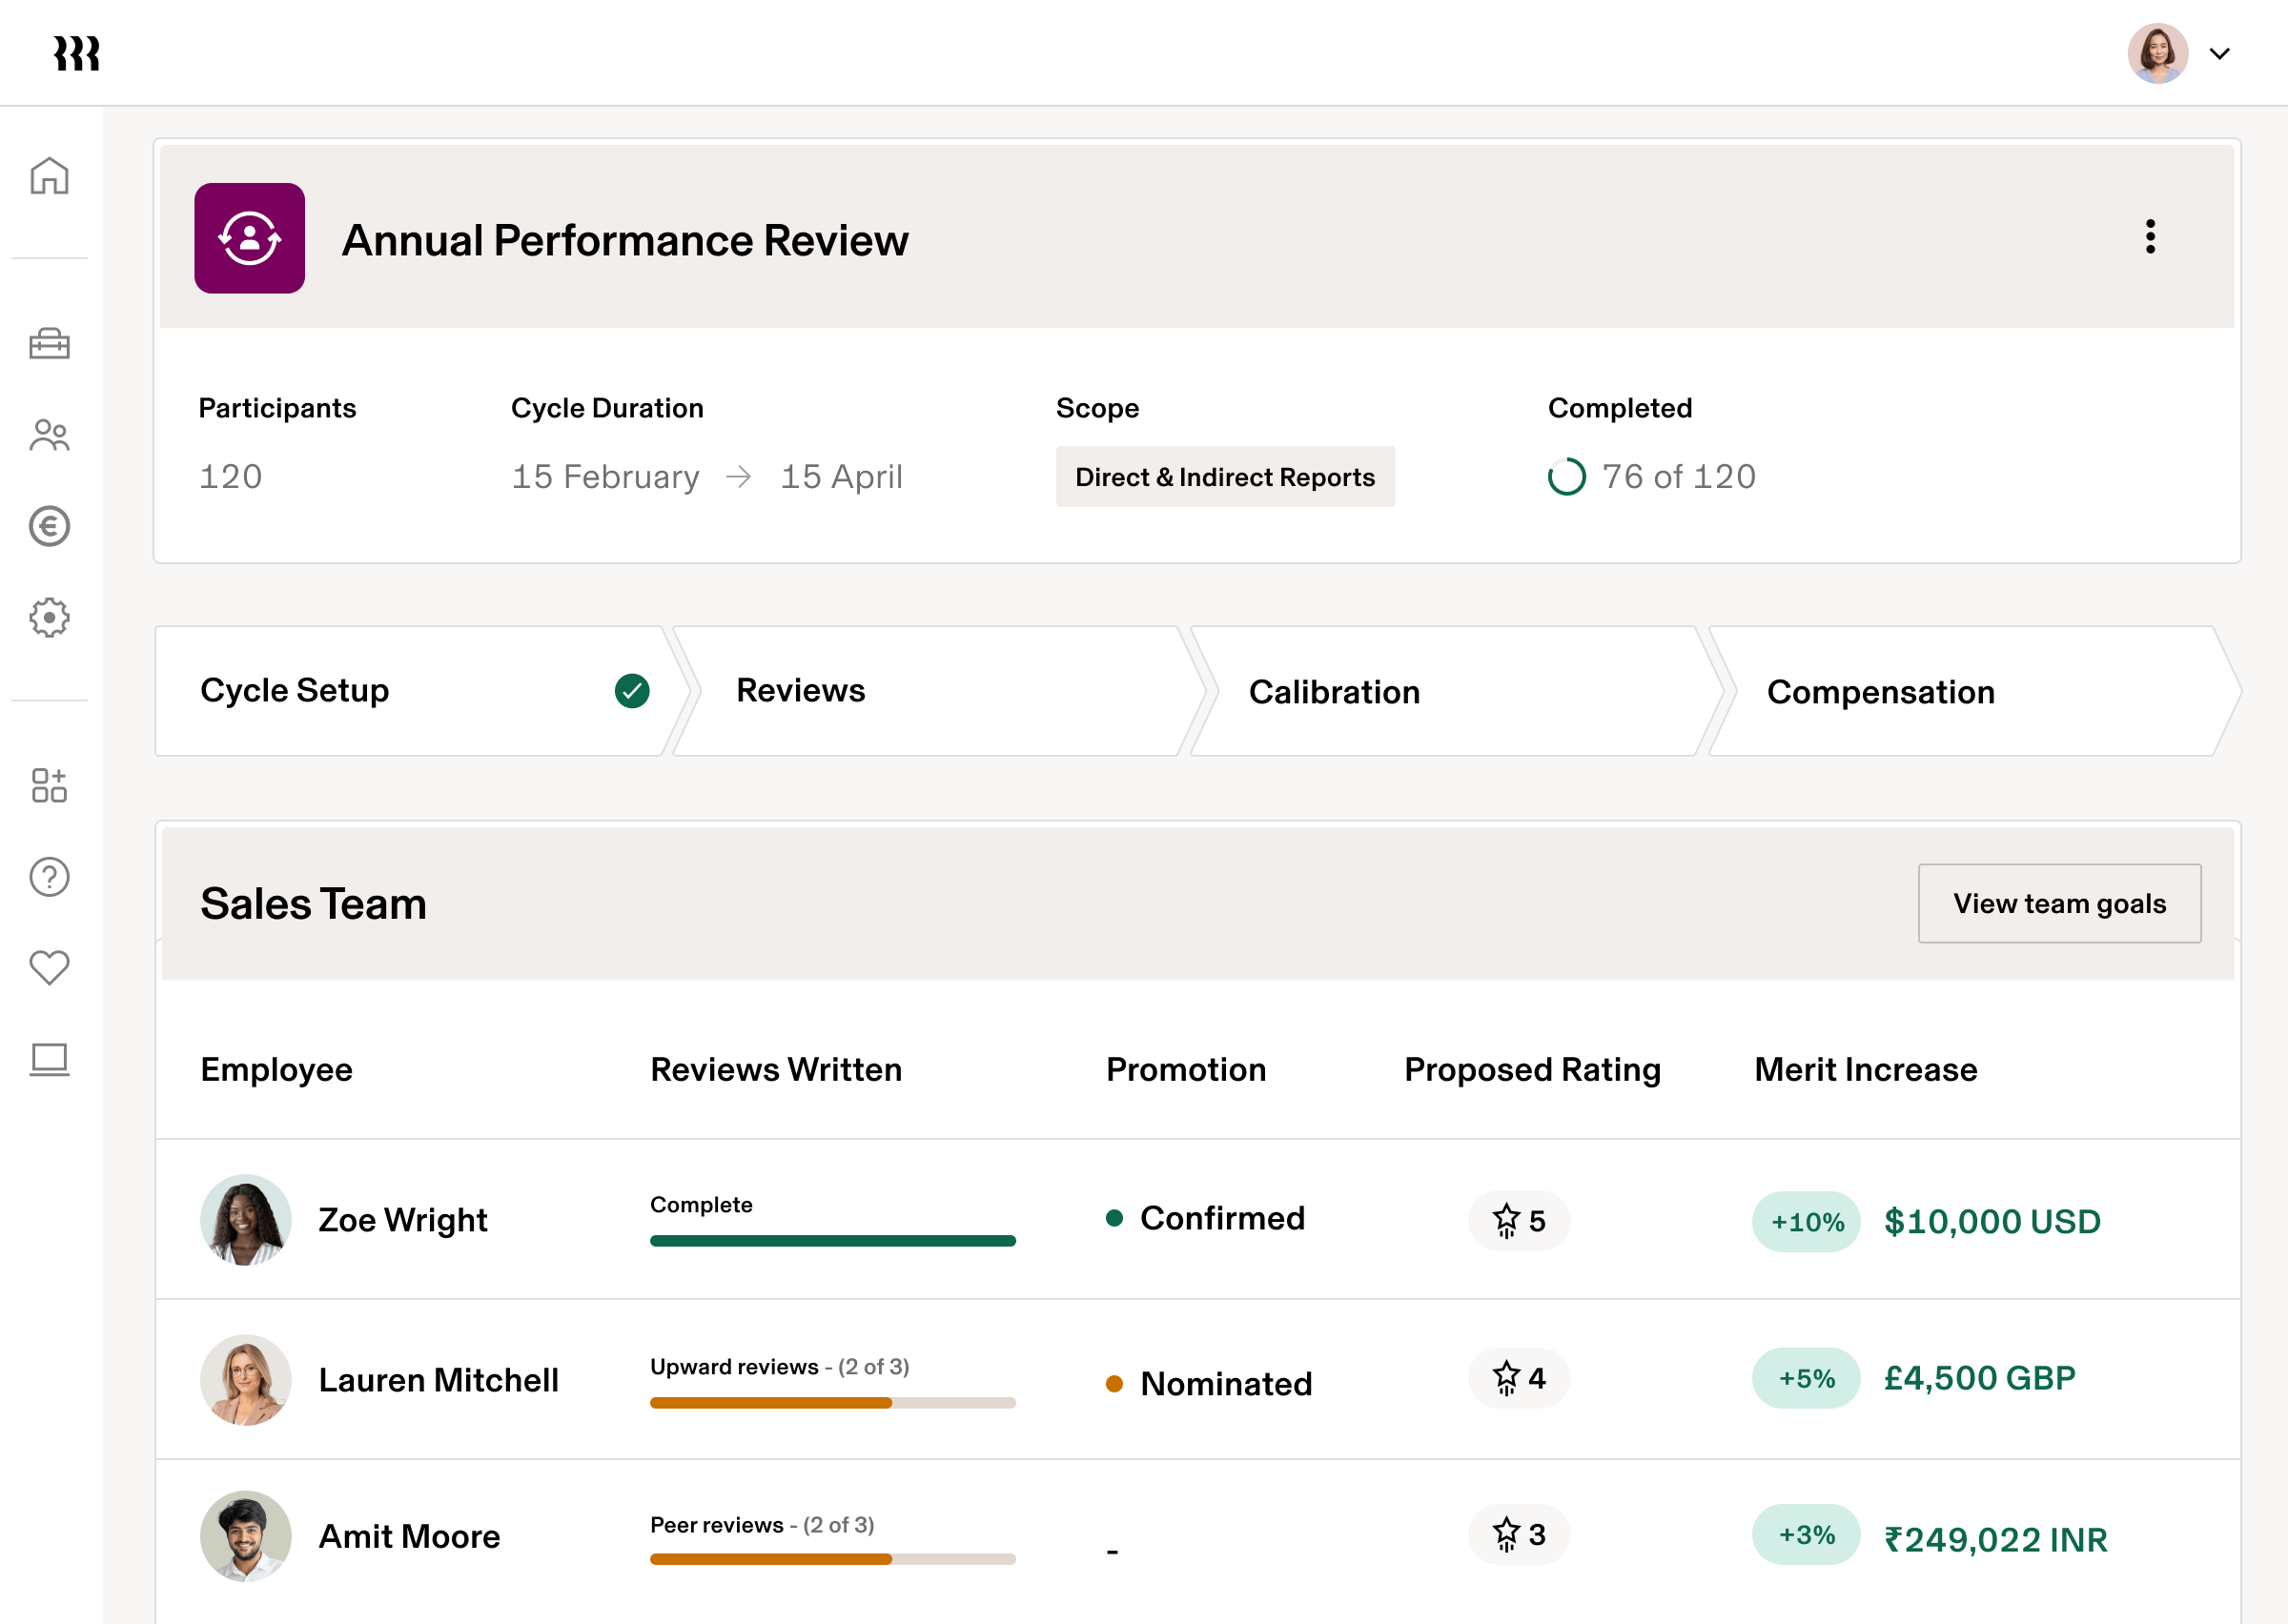Click the Rippling logo top left
2288x1624 pixels.
[77, 53]
